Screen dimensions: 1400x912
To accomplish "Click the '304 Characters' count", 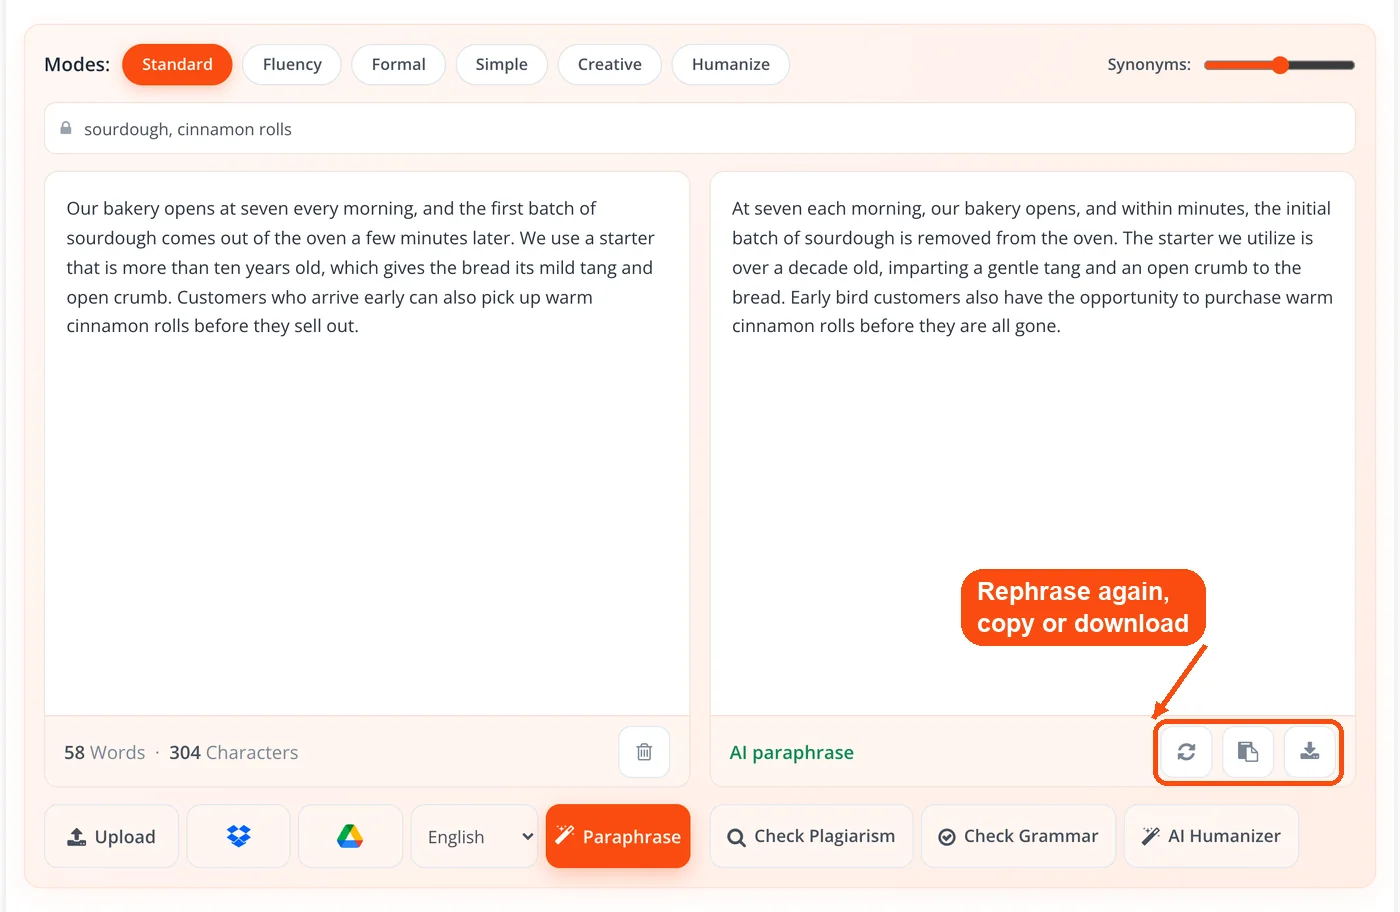I will 234,753.
